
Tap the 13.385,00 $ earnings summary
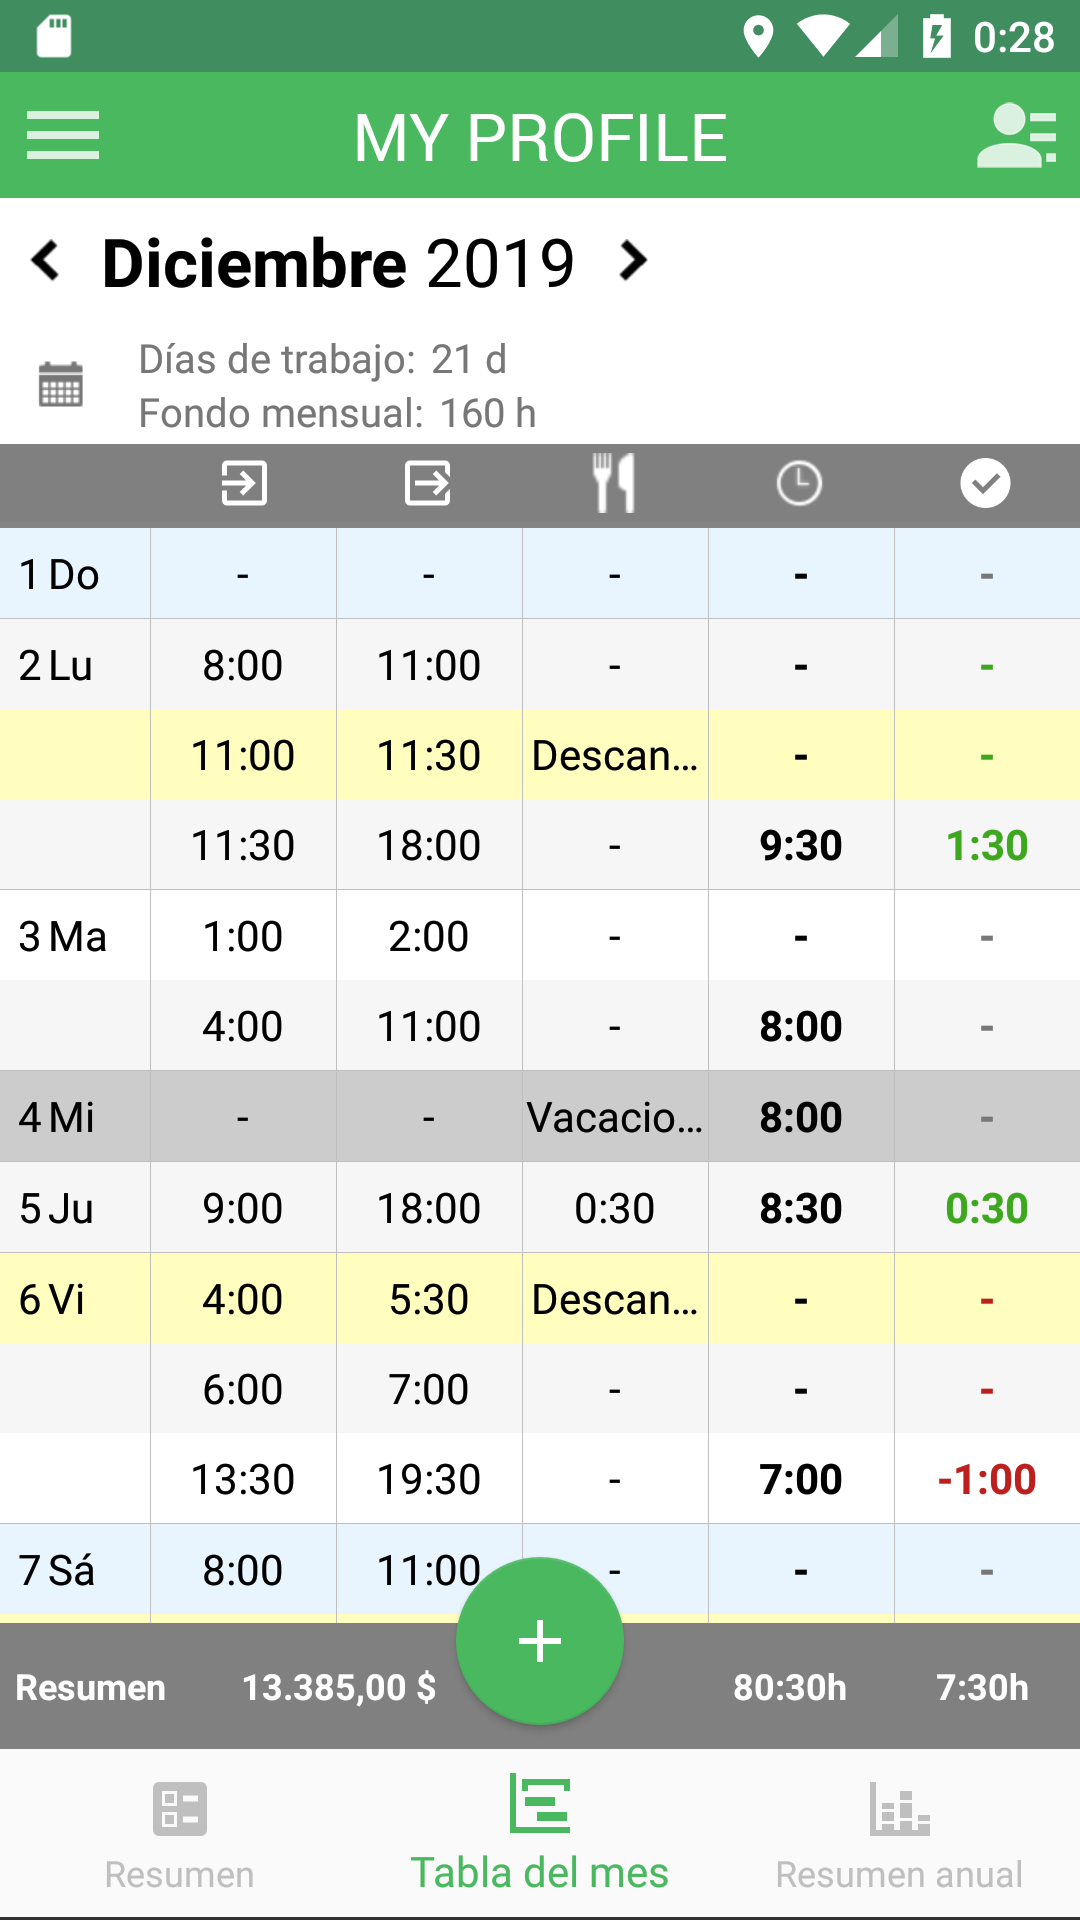pos(339,1687)
